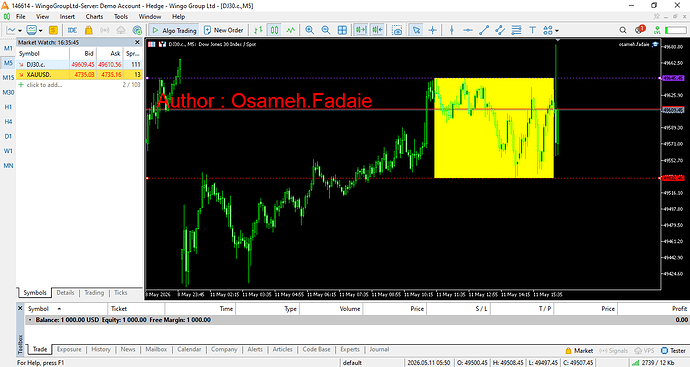Viewport: 690px width, 367px height.
Task: Select the XAUUSD. symbol row
Action: [79, 74]
